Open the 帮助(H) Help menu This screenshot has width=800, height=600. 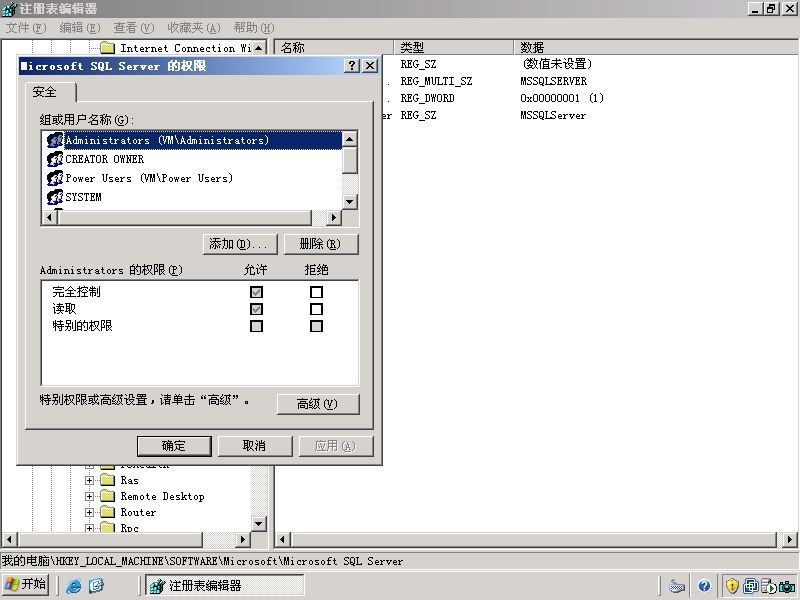click(254, 28)
